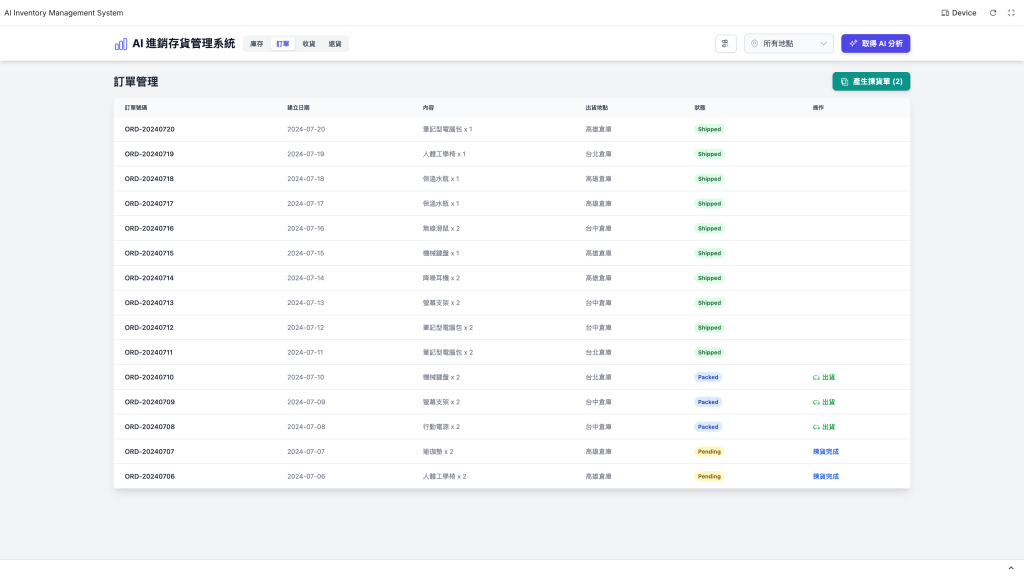Click the 操作 column header
This screenshot has width=1024, height=576.
tap(818, 108)
